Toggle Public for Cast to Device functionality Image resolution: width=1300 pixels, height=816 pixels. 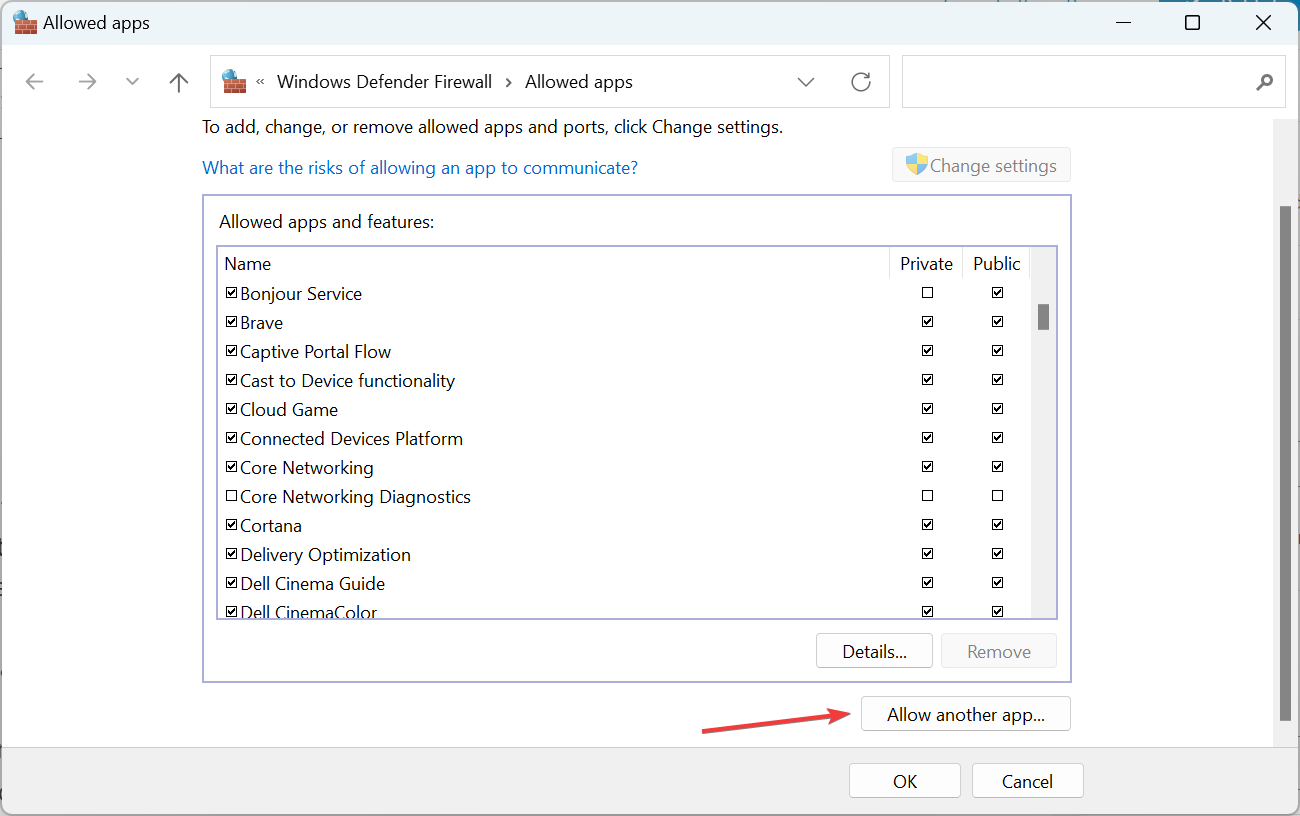point(997,380)
